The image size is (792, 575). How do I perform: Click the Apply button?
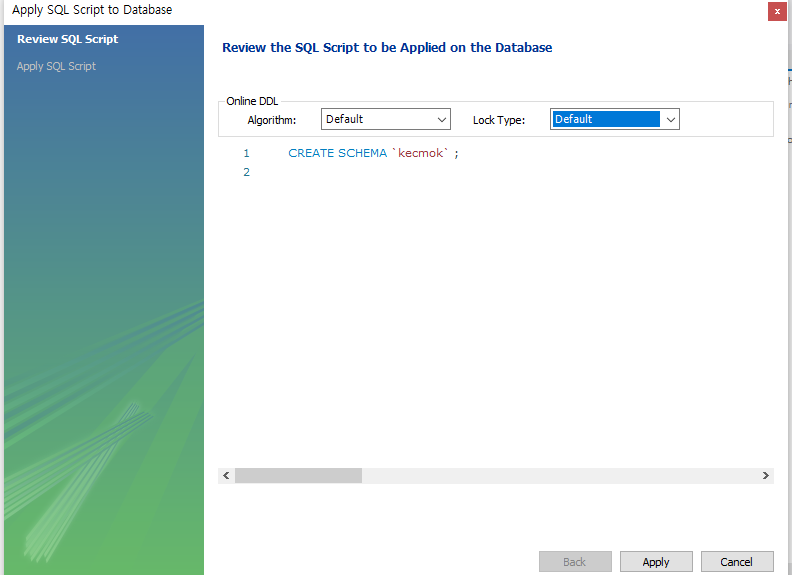656,561
